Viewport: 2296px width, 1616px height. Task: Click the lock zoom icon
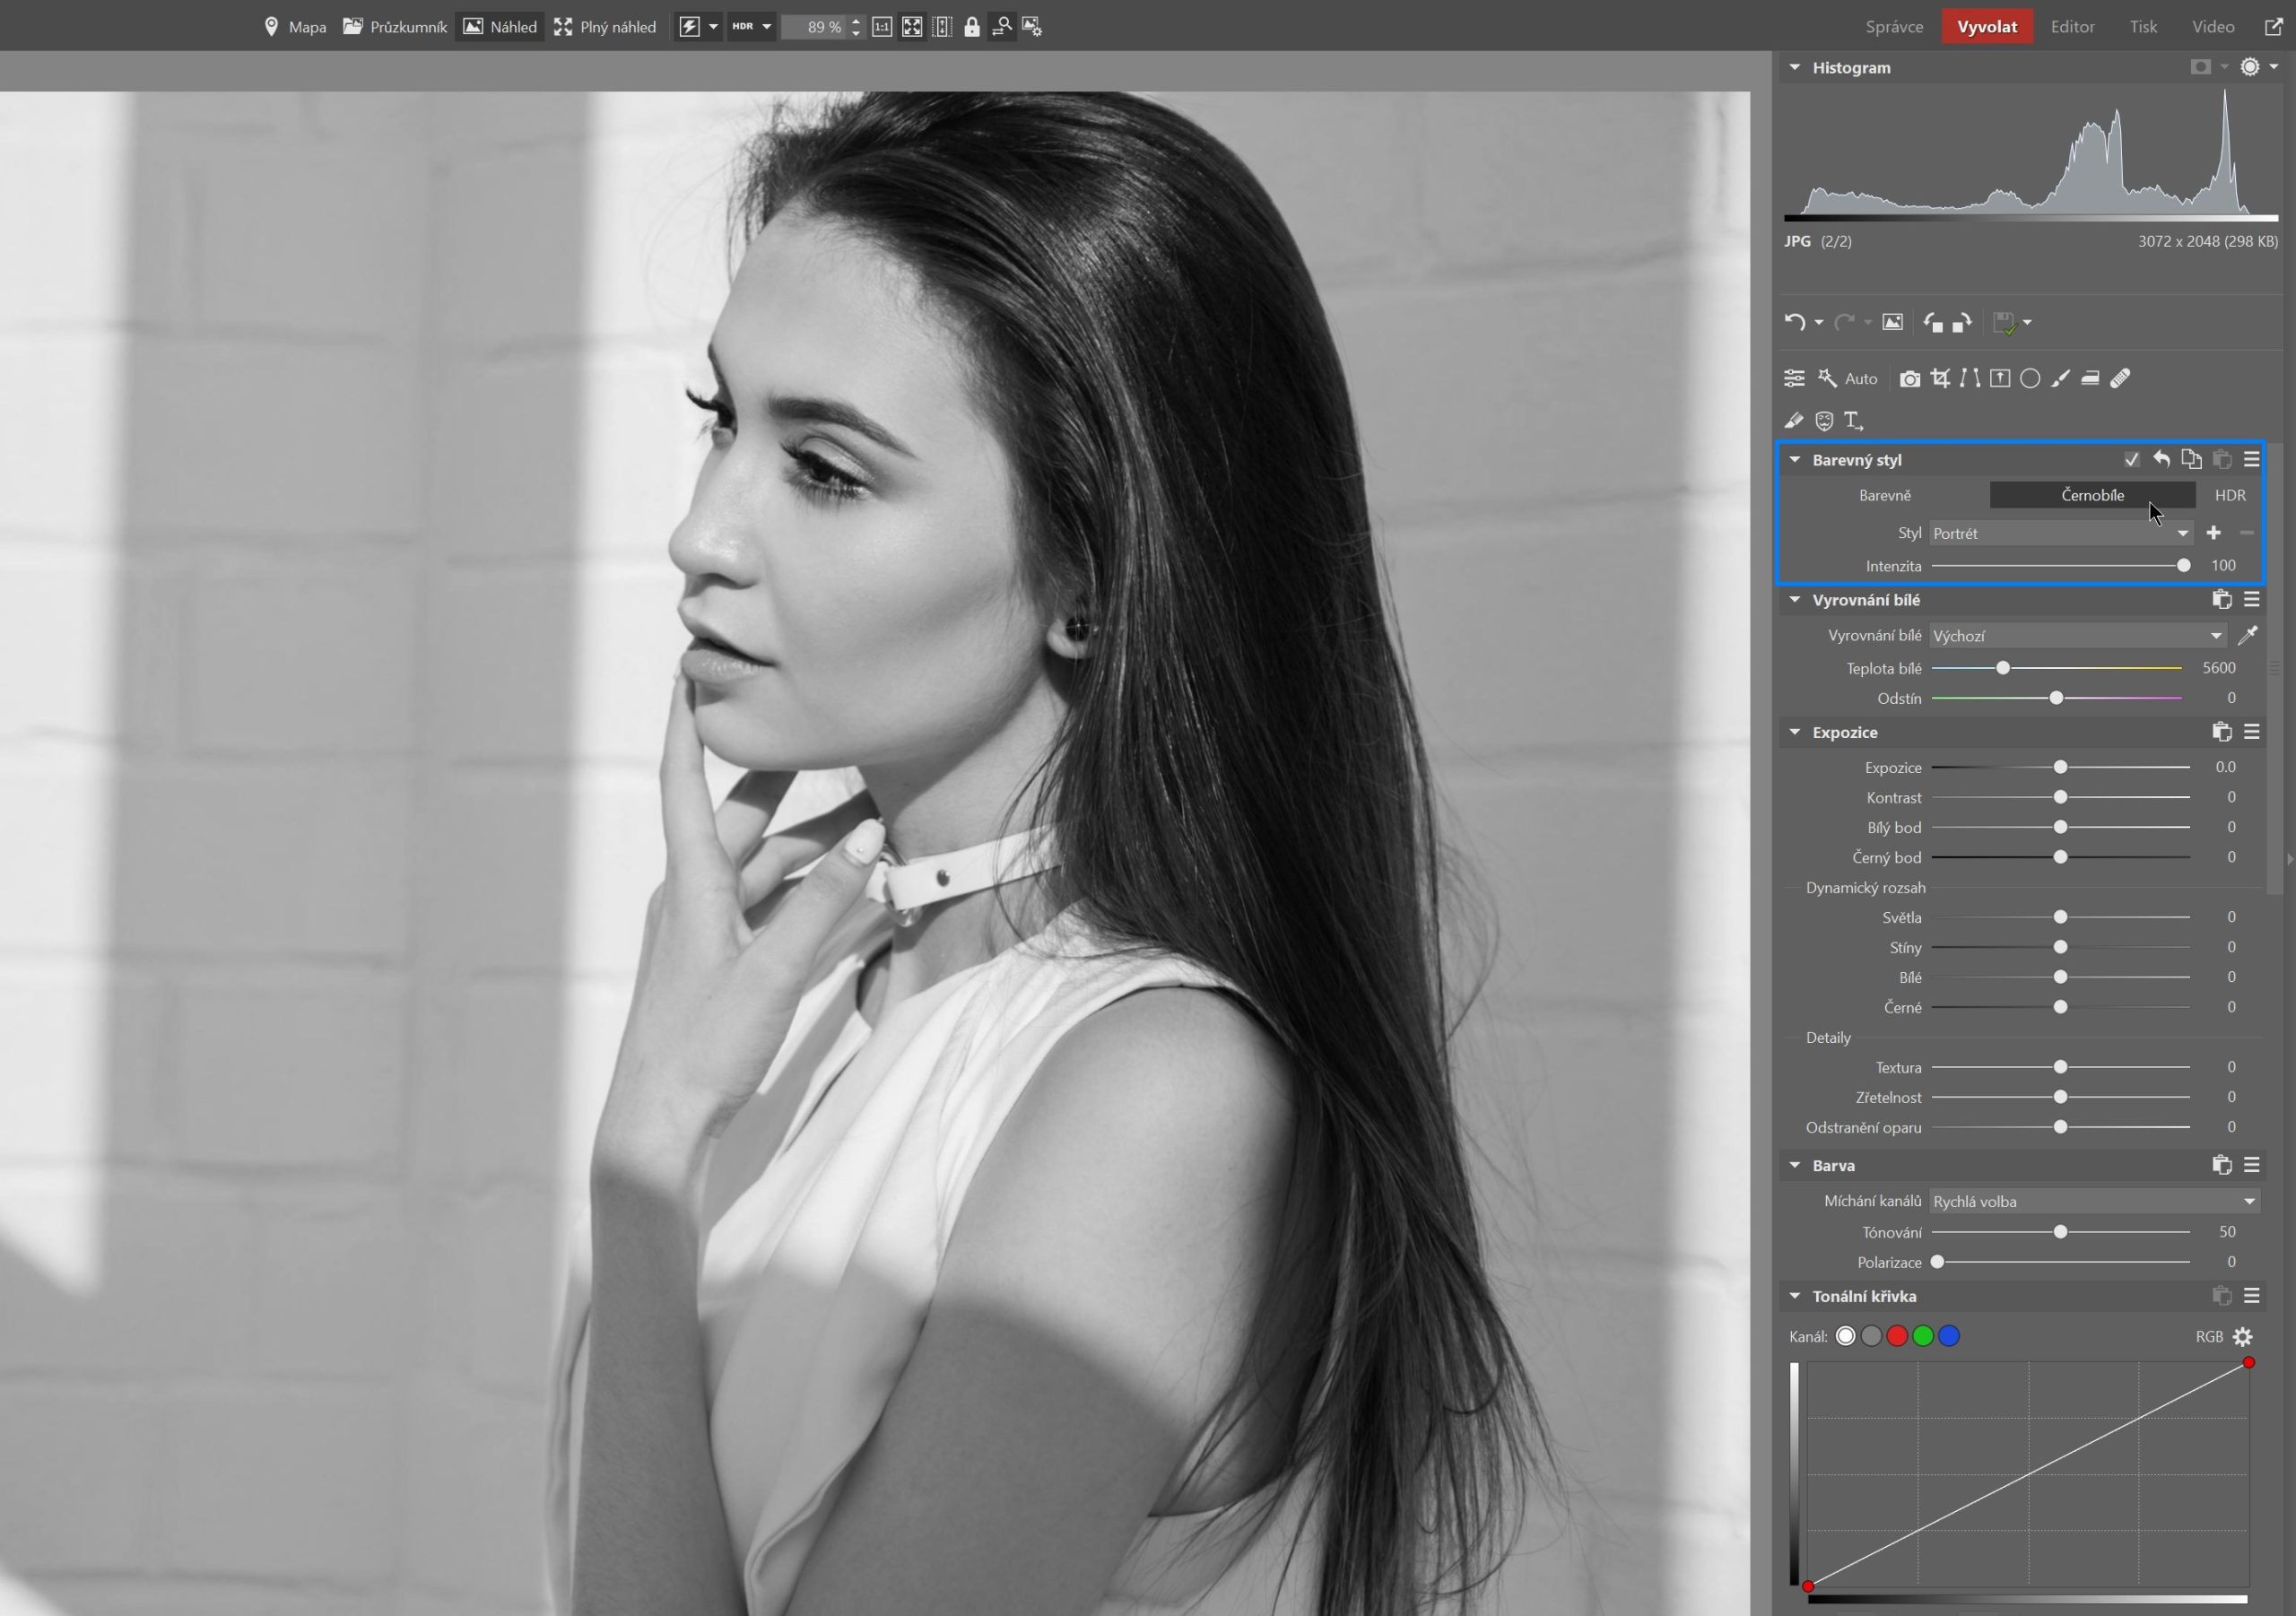(971, 27)
